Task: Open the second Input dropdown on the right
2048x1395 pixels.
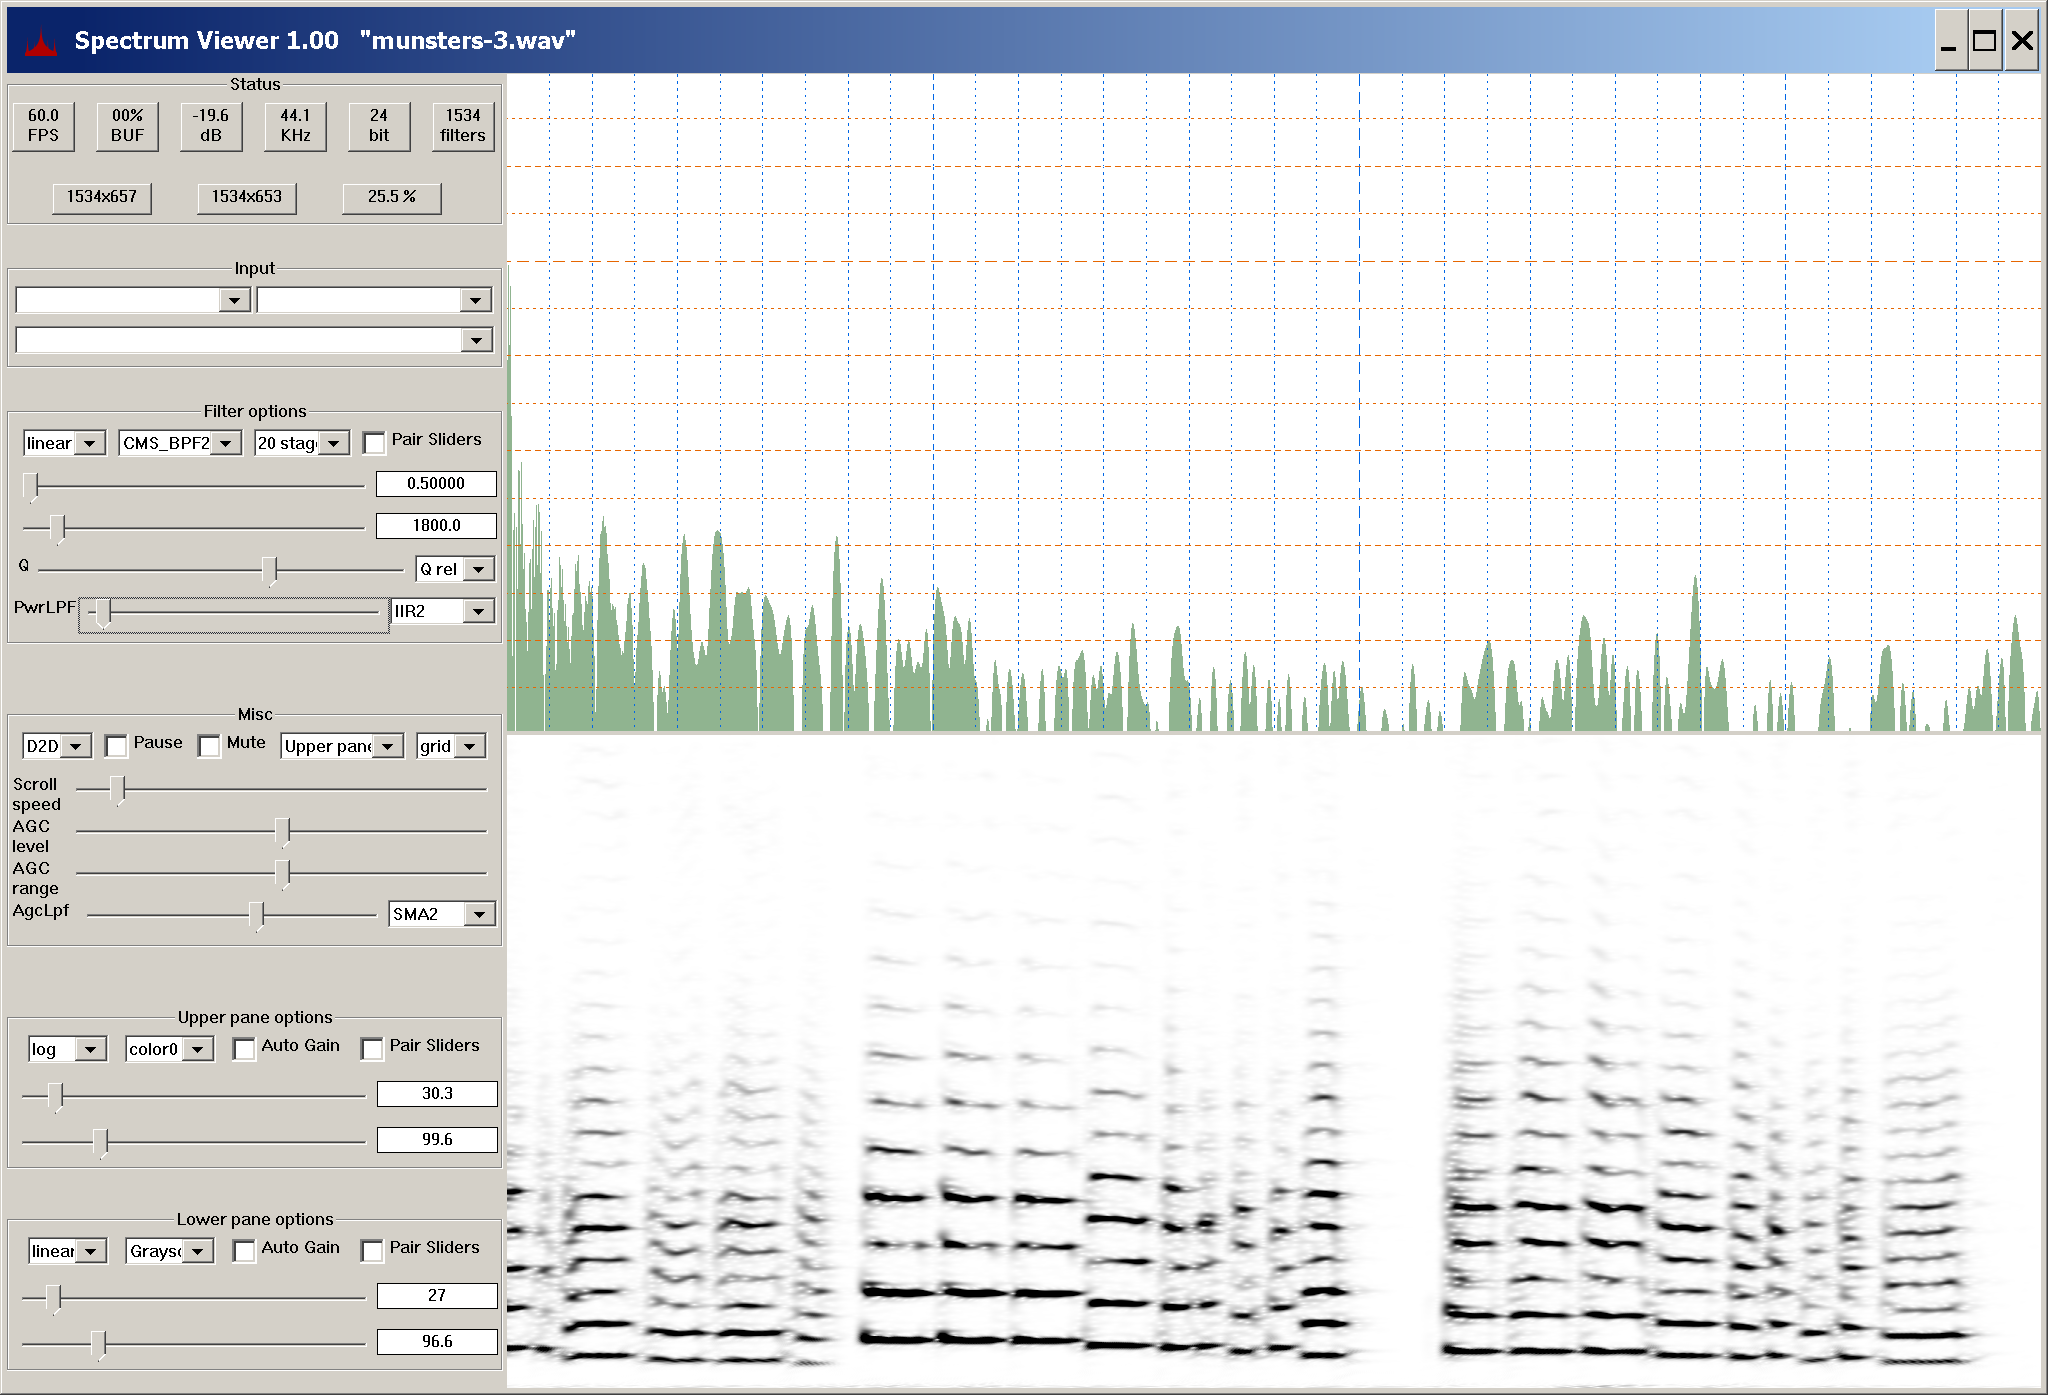Action: 374,300
